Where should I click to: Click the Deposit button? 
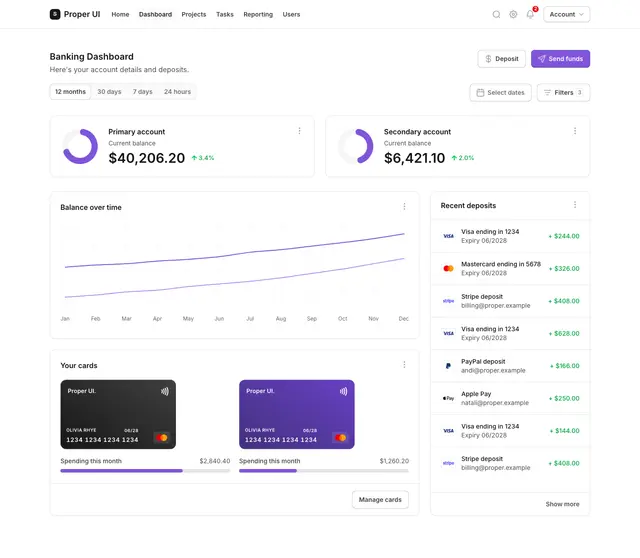point(502,59)
